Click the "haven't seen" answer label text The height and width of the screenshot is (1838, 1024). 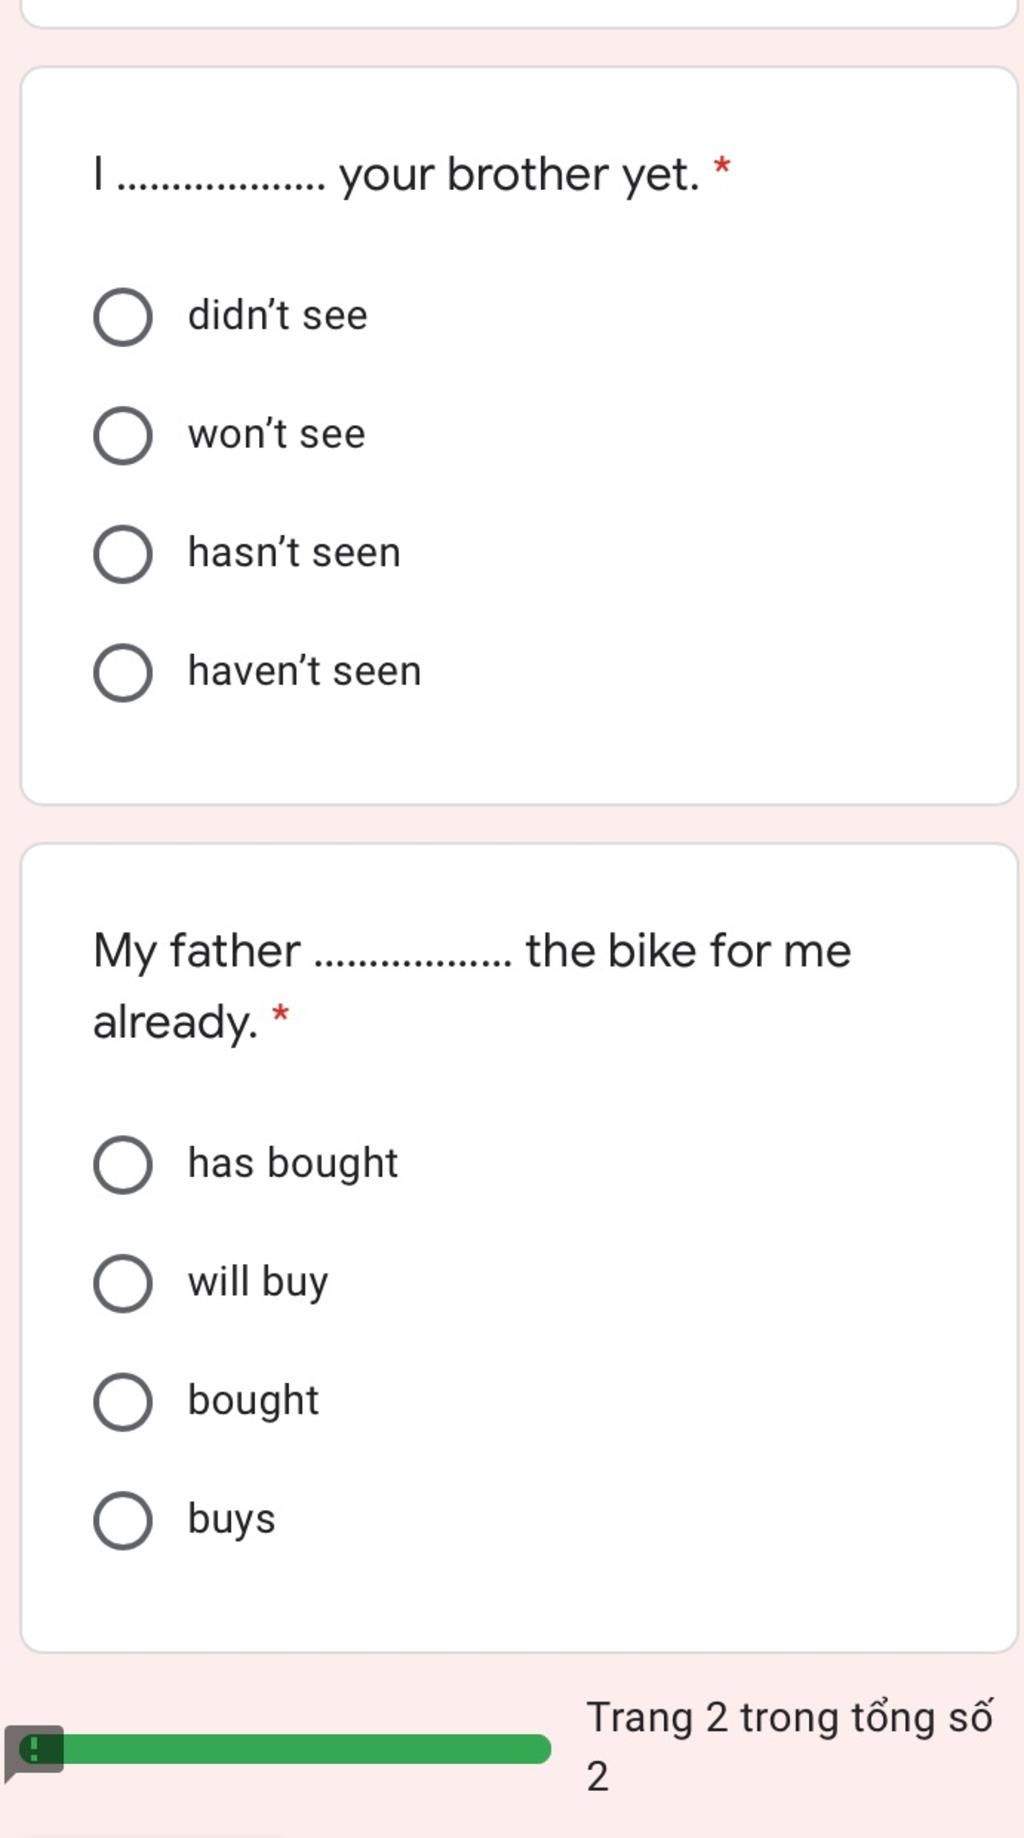coord(305,671)
